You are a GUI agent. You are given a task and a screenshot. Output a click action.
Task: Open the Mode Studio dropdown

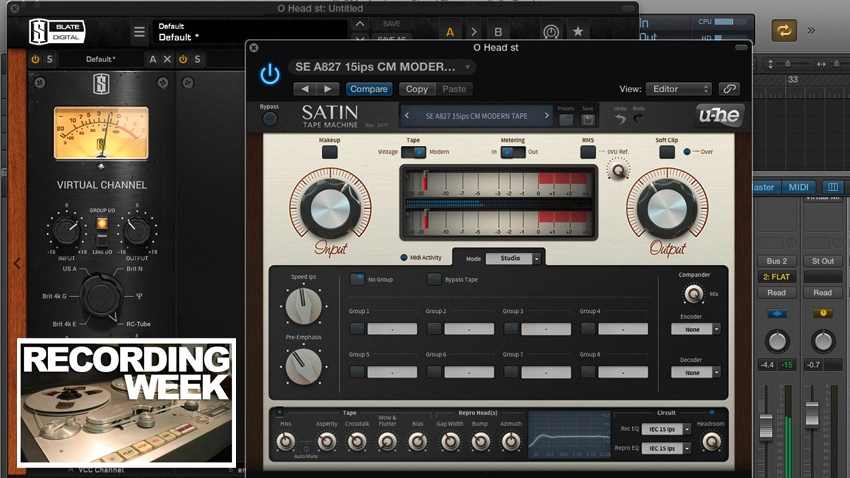[x=513, y=259]
